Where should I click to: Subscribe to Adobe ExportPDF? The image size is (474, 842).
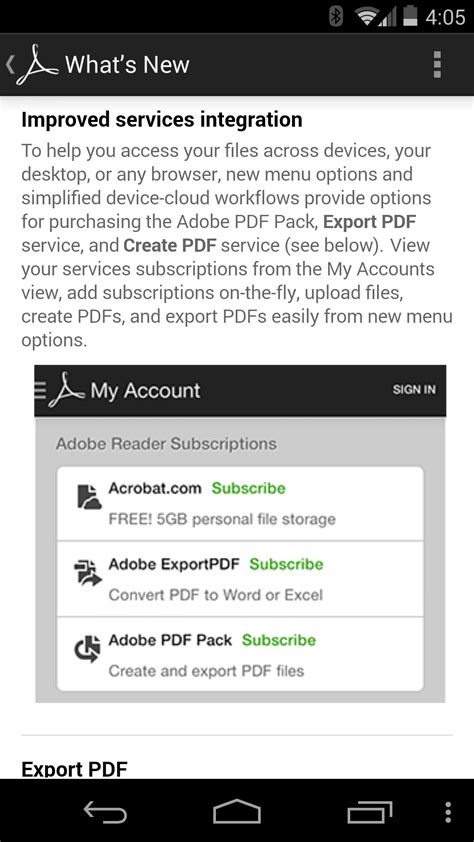pyautogui.click(x=286, y=564)
